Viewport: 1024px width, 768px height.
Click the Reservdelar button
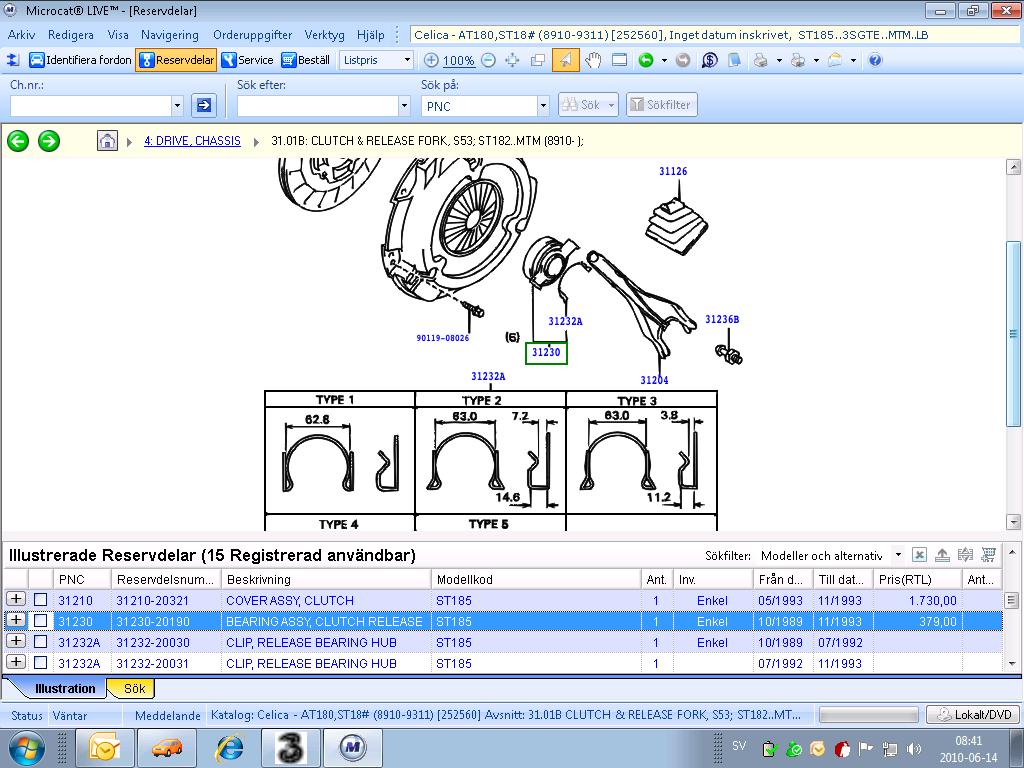177,60
